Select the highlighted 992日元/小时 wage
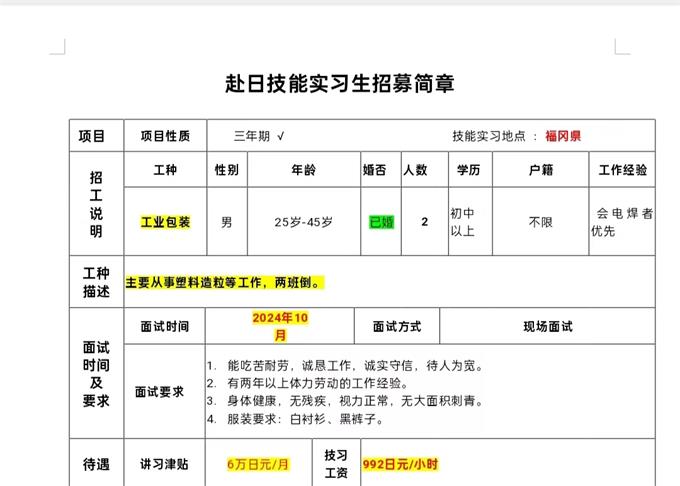 coord(400,464)
